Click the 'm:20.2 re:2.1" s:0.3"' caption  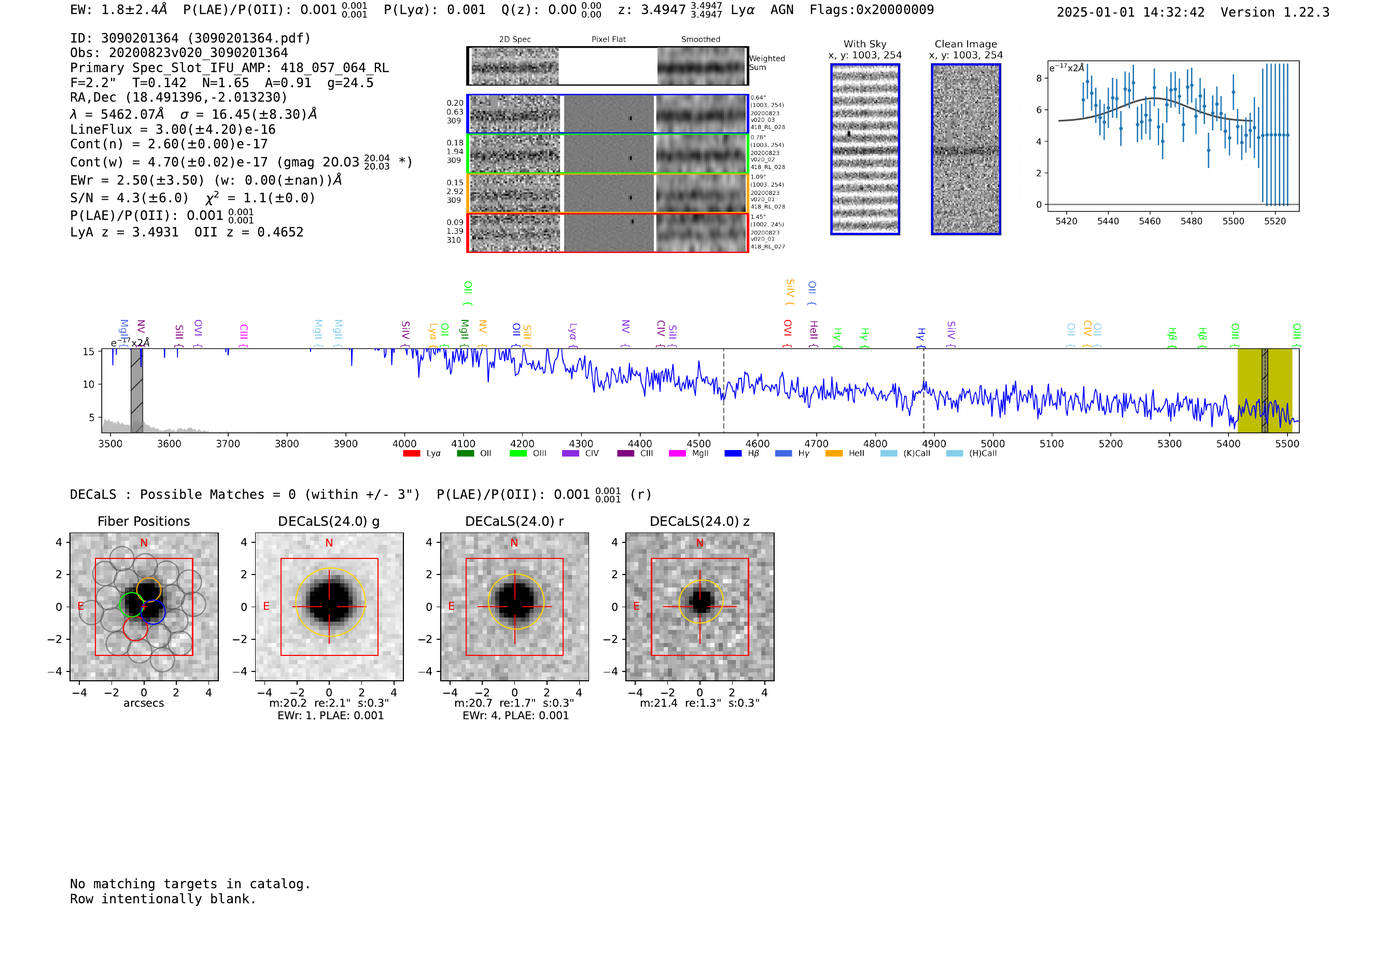click(x=329, y=703)
